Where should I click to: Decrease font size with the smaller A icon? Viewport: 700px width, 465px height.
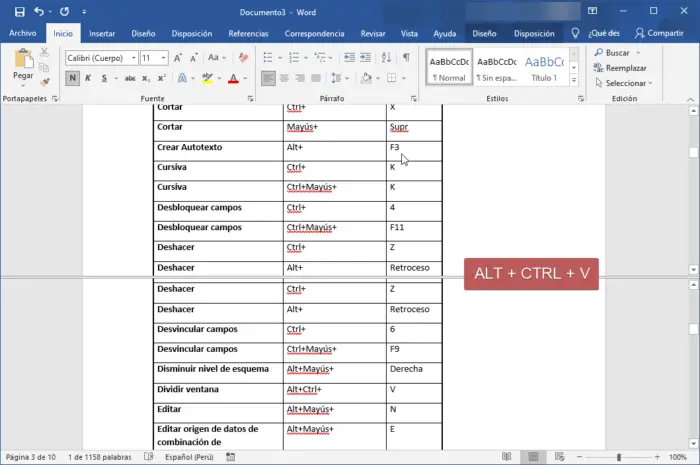pos(194,58)
